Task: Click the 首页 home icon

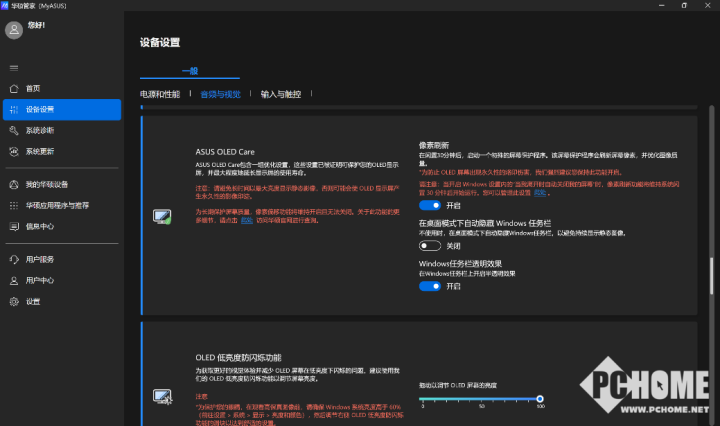Action: point(14,89)
